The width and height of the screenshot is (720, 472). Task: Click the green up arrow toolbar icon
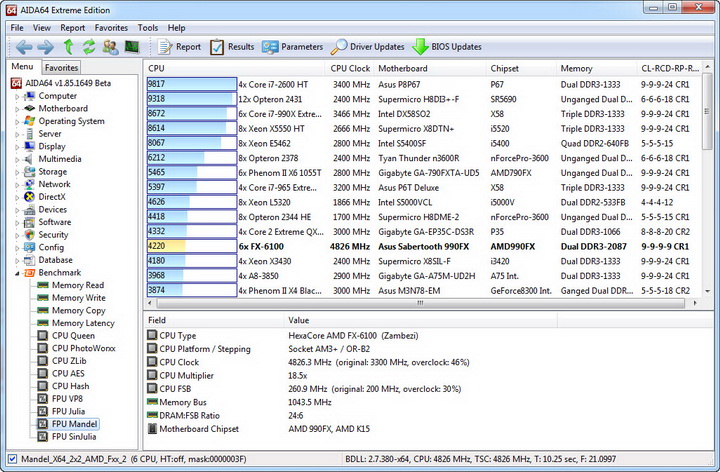point(68,47)
